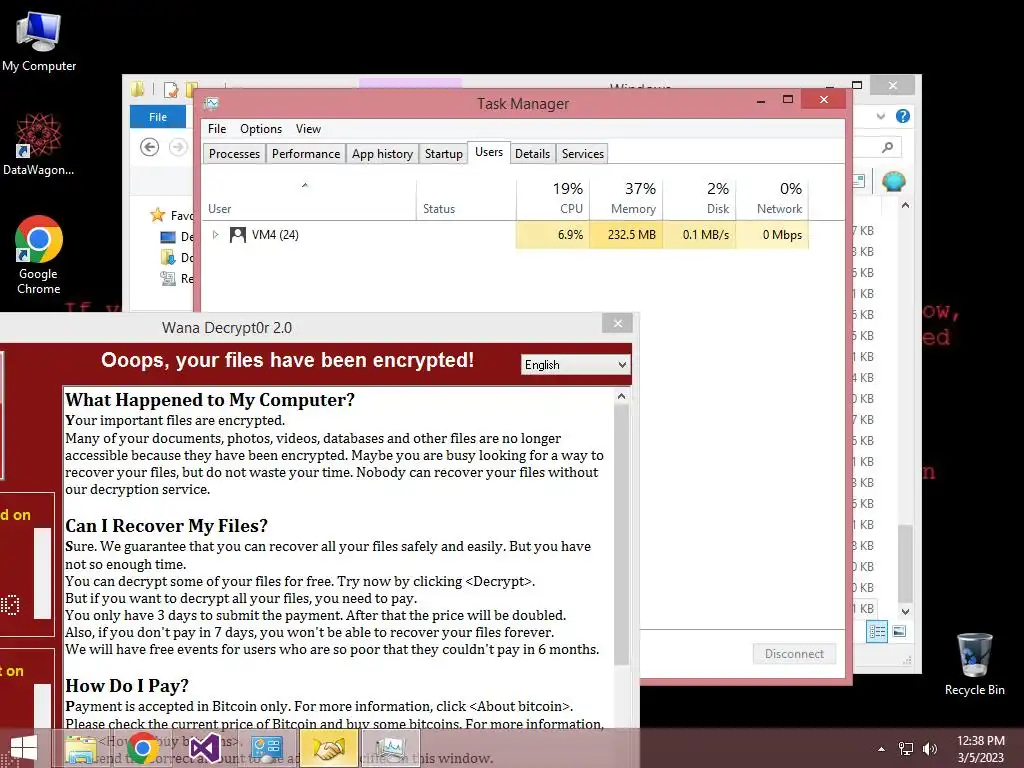Image resolution: width=1024 pixels, height=768 pixels.
Task: Show hidden tray icons arrow
Action: pyautogui.click(x=882, y=749)
